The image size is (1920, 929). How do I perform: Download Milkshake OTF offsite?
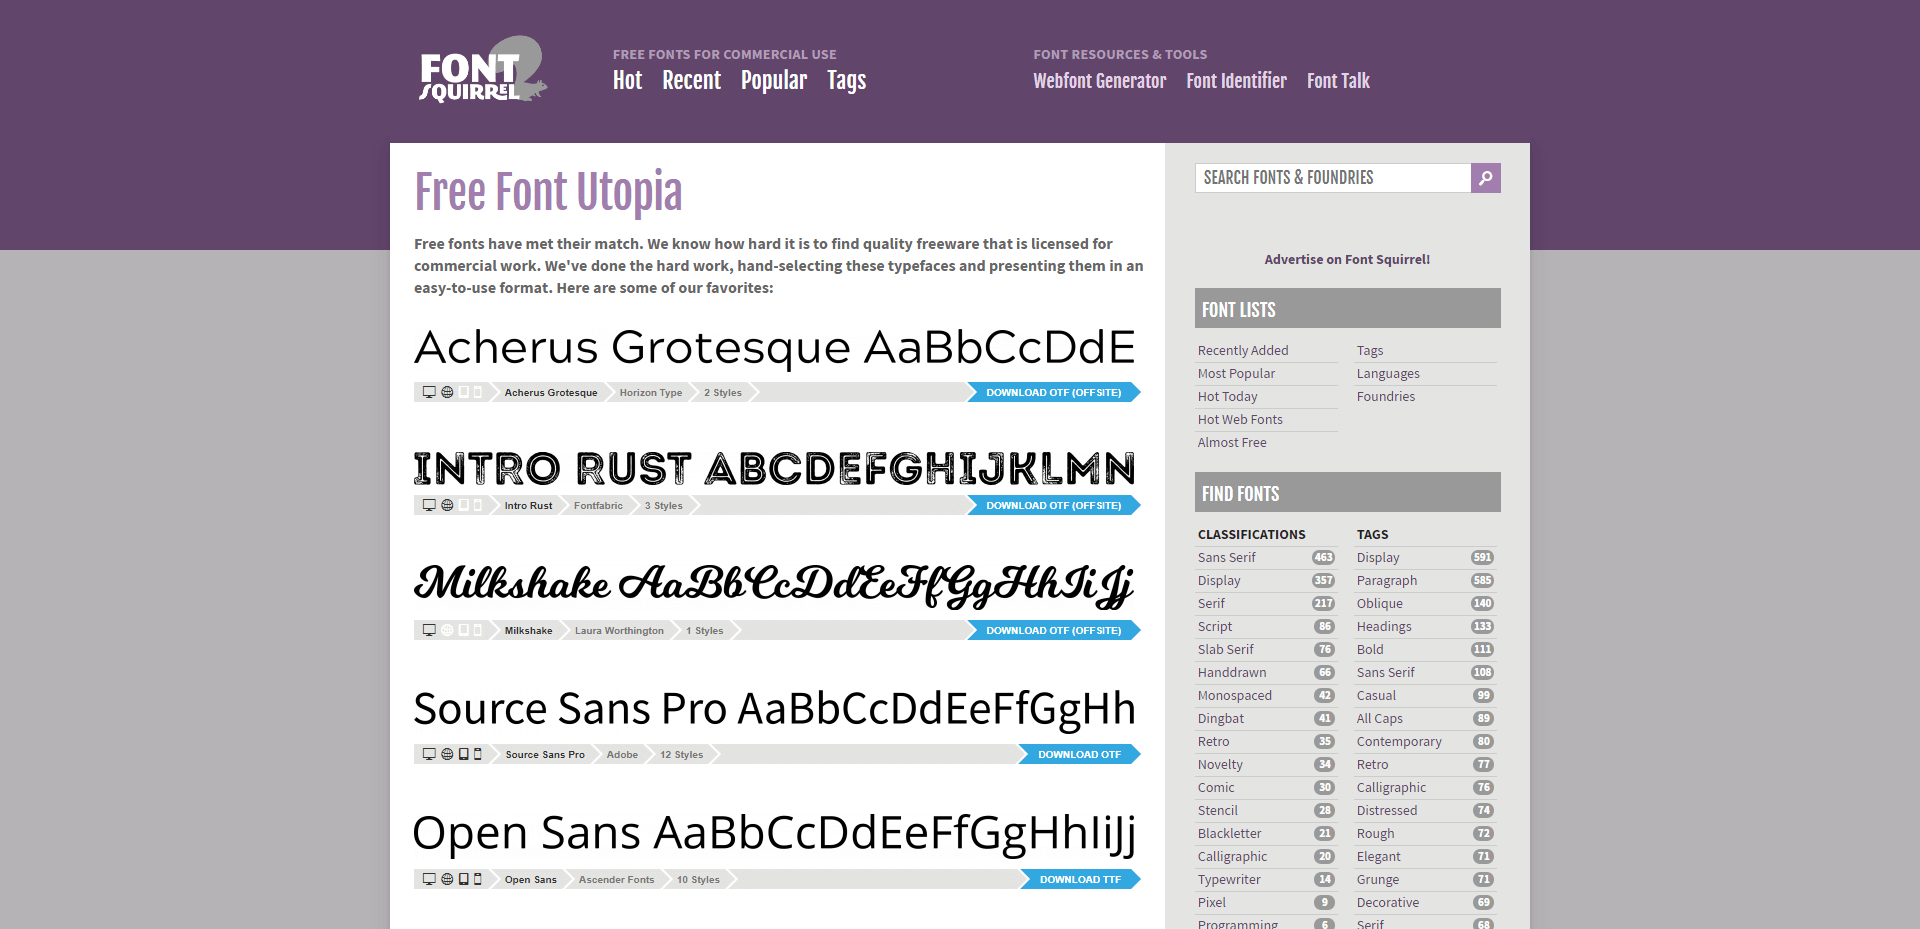click(x=1053, y=630)
